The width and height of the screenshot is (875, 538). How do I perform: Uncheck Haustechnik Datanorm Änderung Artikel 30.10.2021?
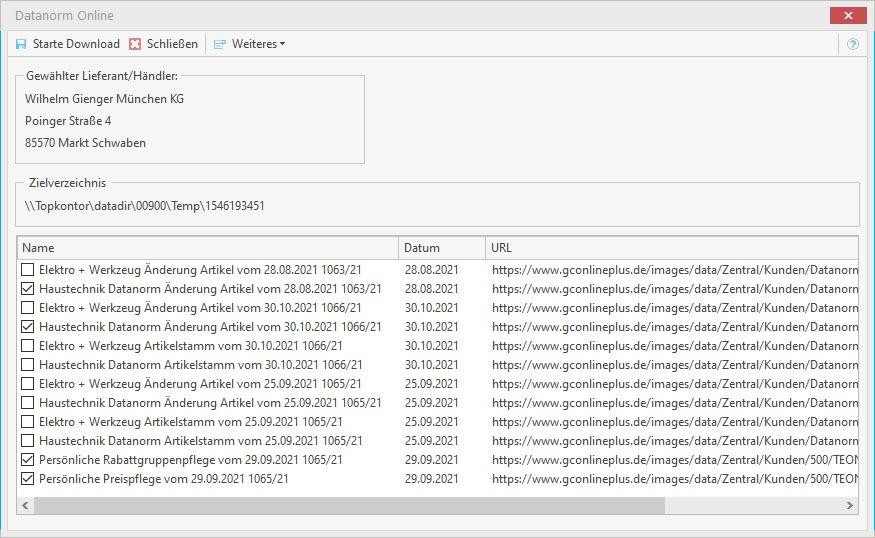point(27,326)
